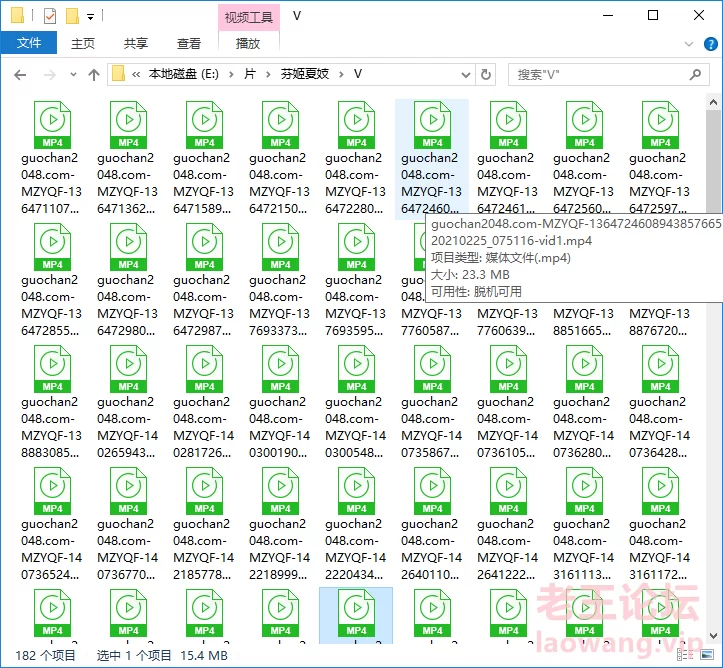Open the Quick Access Toolbar customize dropdown
This screenshot has height=668, width=723.
pos(91,17)
